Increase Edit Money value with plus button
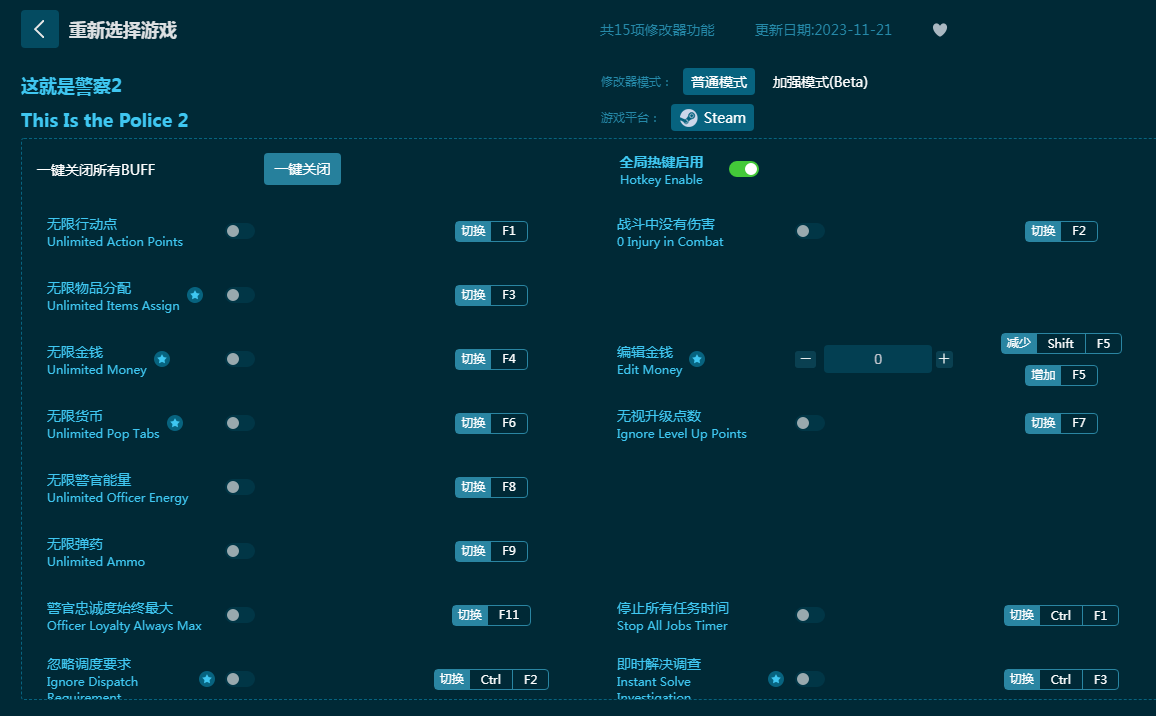The image size is (1156, 716). (944, 359)
